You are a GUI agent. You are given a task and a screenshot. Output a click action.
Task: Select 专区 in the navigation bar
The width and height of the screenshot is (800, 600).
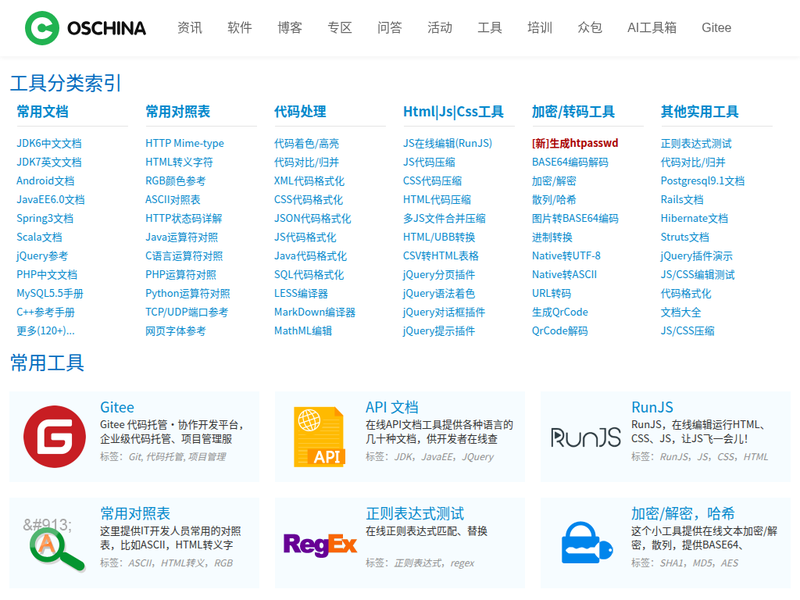point(339,28)
